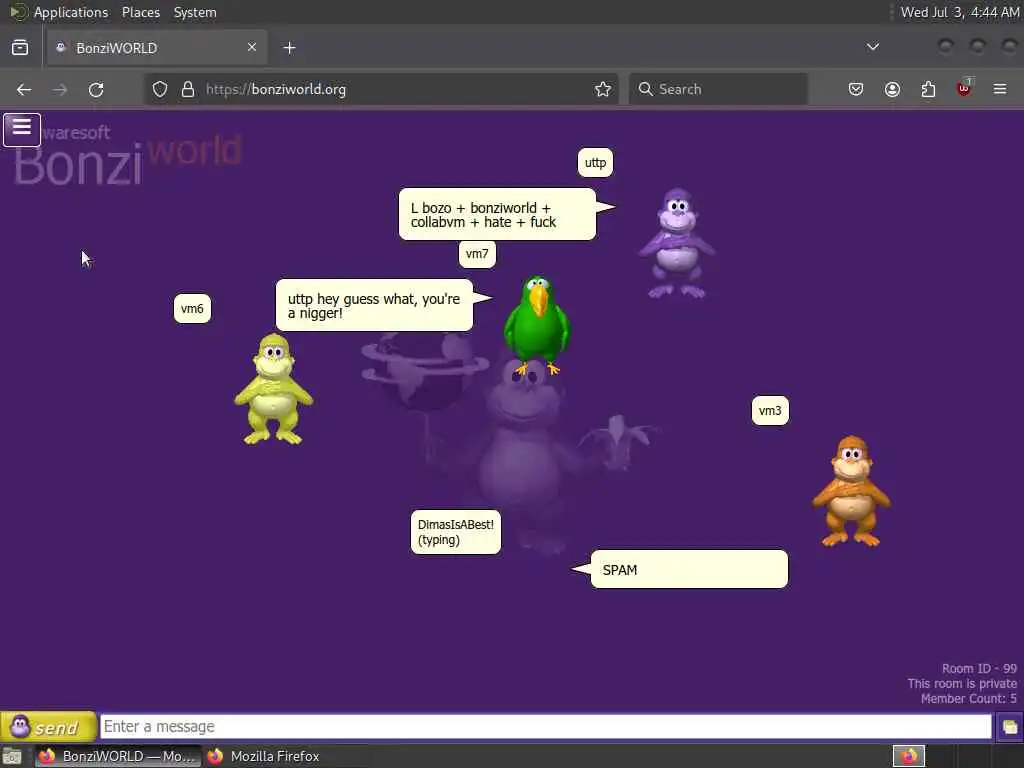1024x768 pixels.
Task: Click the green parrot vm7 character
Action: click(537, 325)
